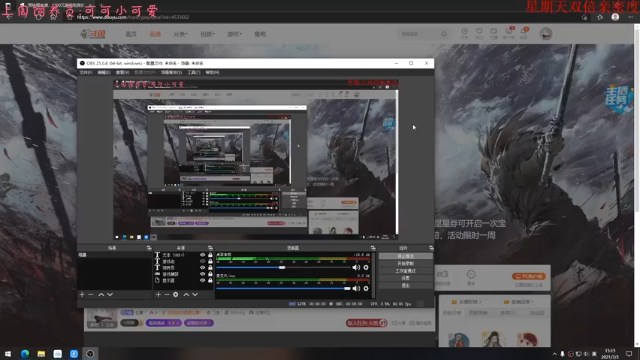Toggle lock of the 显示器 source
This screenshot has width=640, height=360.
pos(210,280)
